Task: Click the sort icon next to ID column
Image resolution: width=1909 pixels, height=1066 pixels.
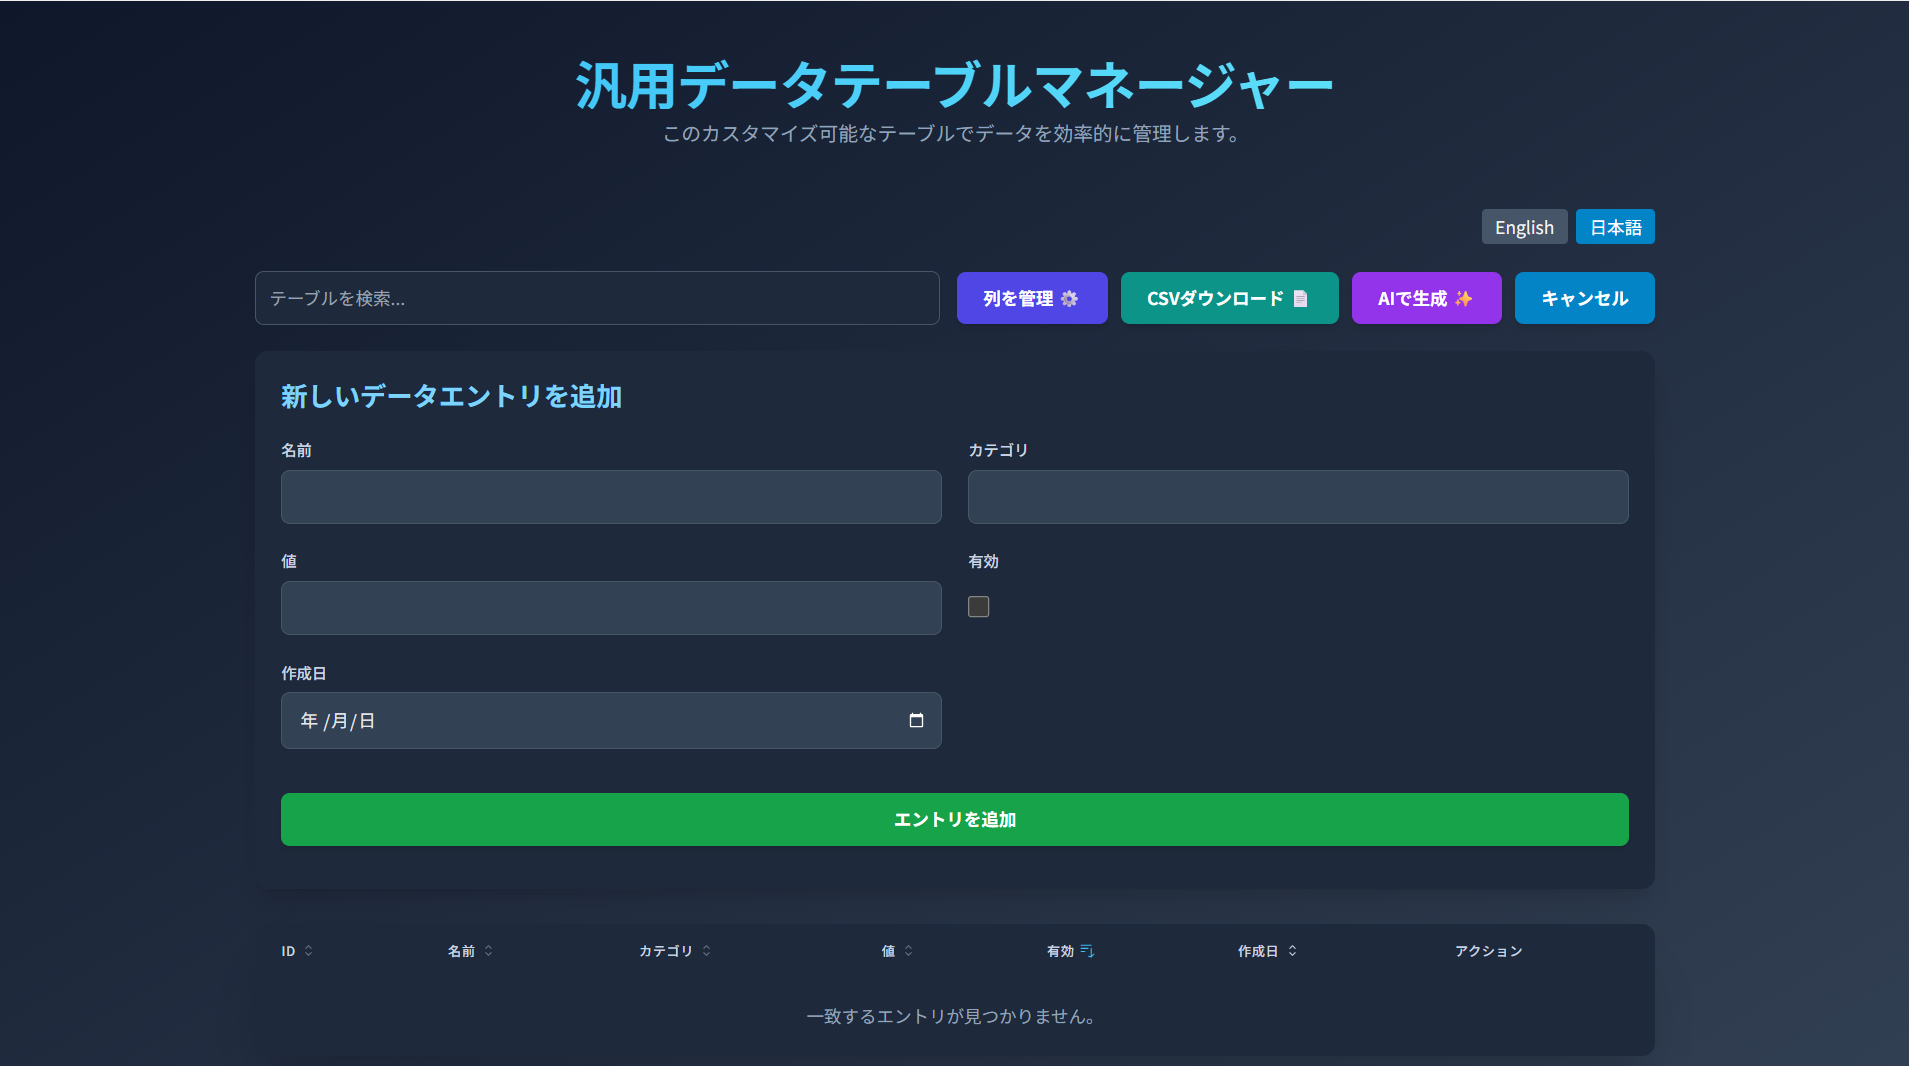Action: pyautogui.click(x=308, y=951)
